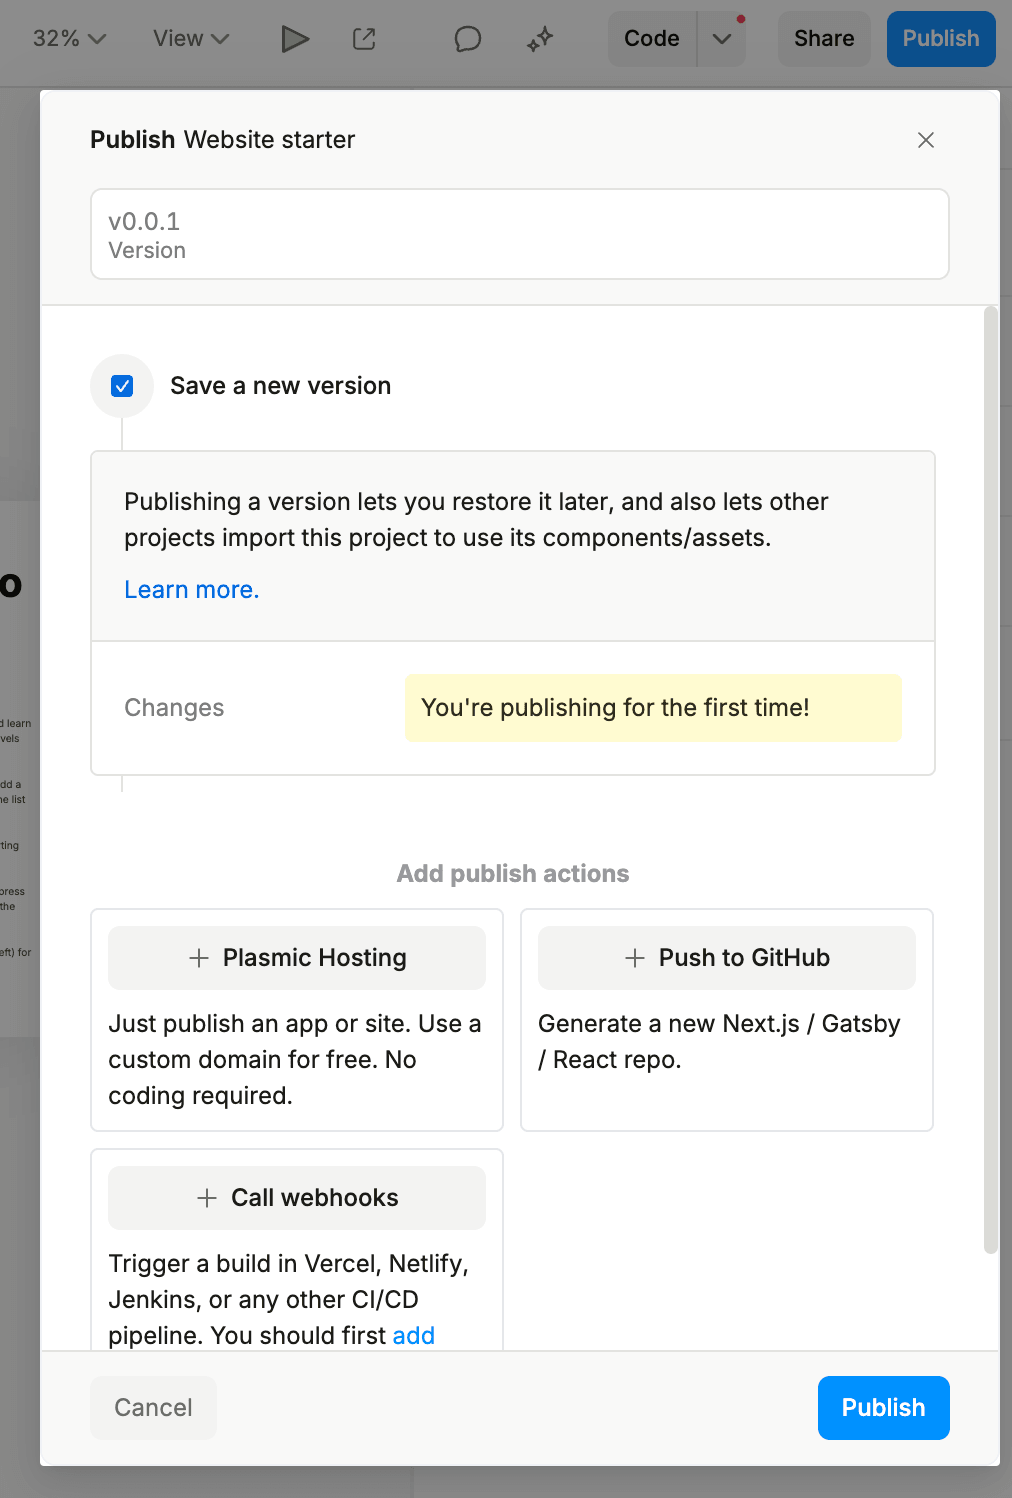Add the Plasmic Hosting publish action

coord(297,958)
